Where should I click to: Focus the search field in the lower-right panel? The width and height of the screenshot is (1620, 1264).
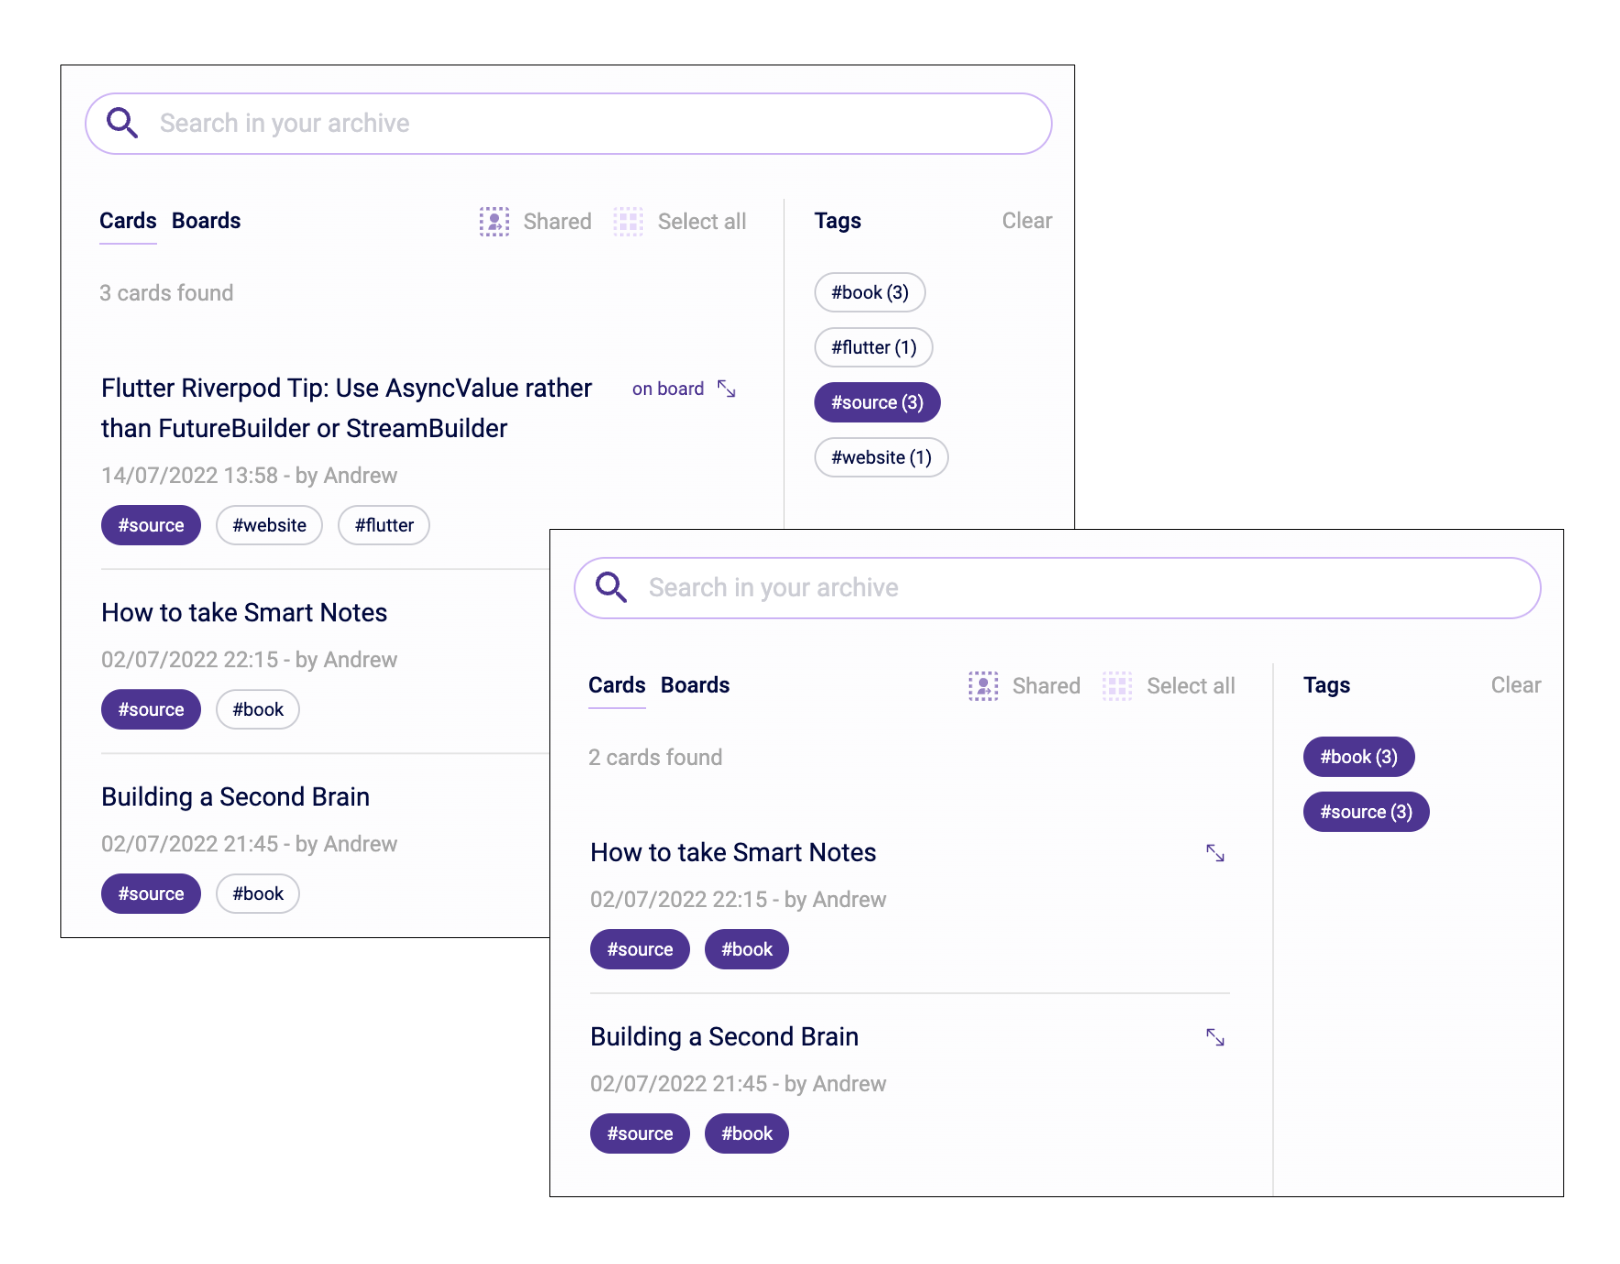tap(1080, 587)
